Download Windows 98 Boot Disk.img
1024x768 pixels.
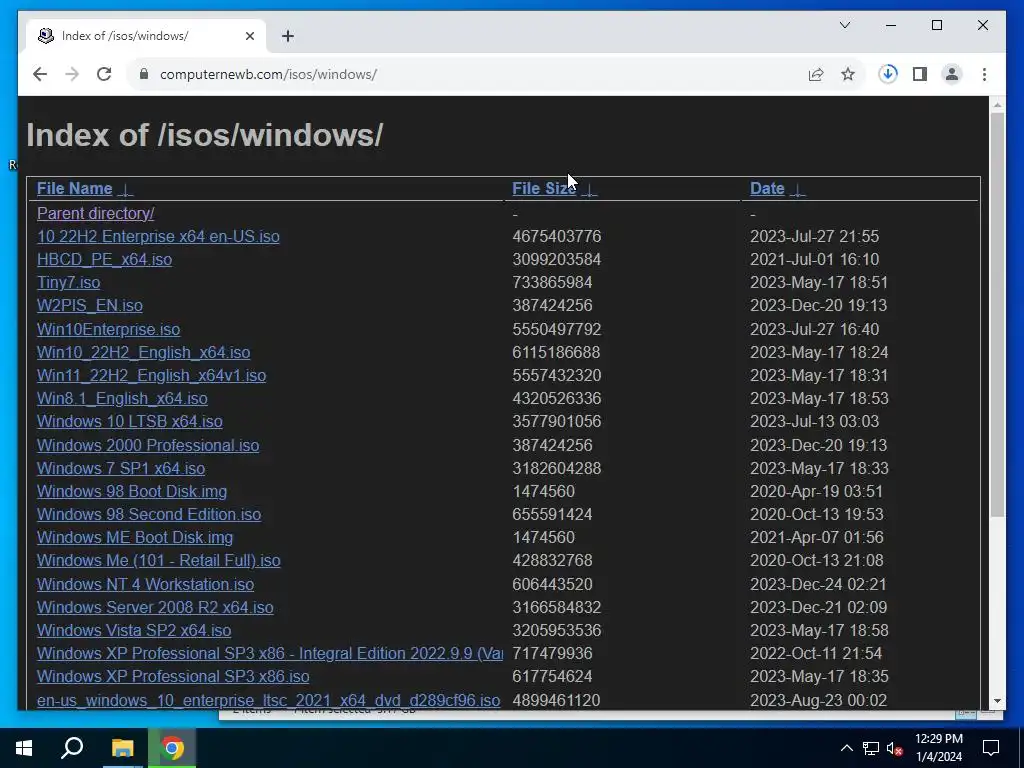tap(132, 491)
